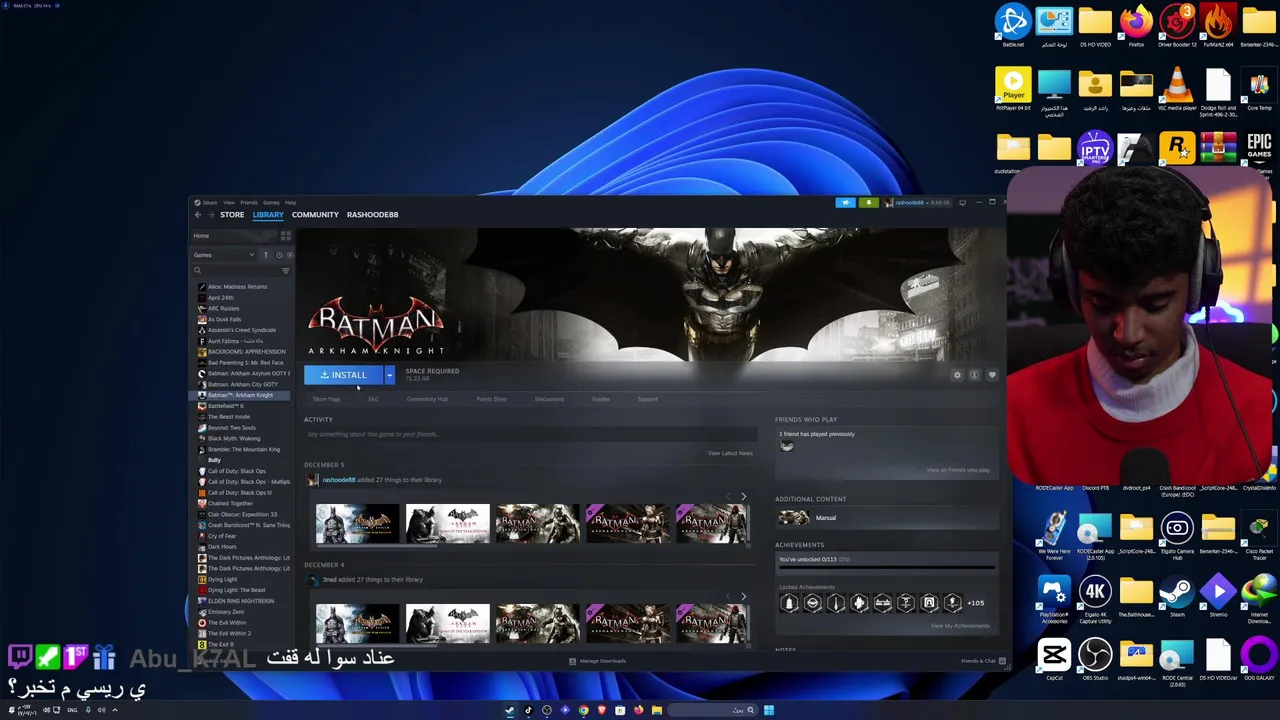Toggle the ready-to-play filter icon

pyautogui.click(x=289, y=255)
